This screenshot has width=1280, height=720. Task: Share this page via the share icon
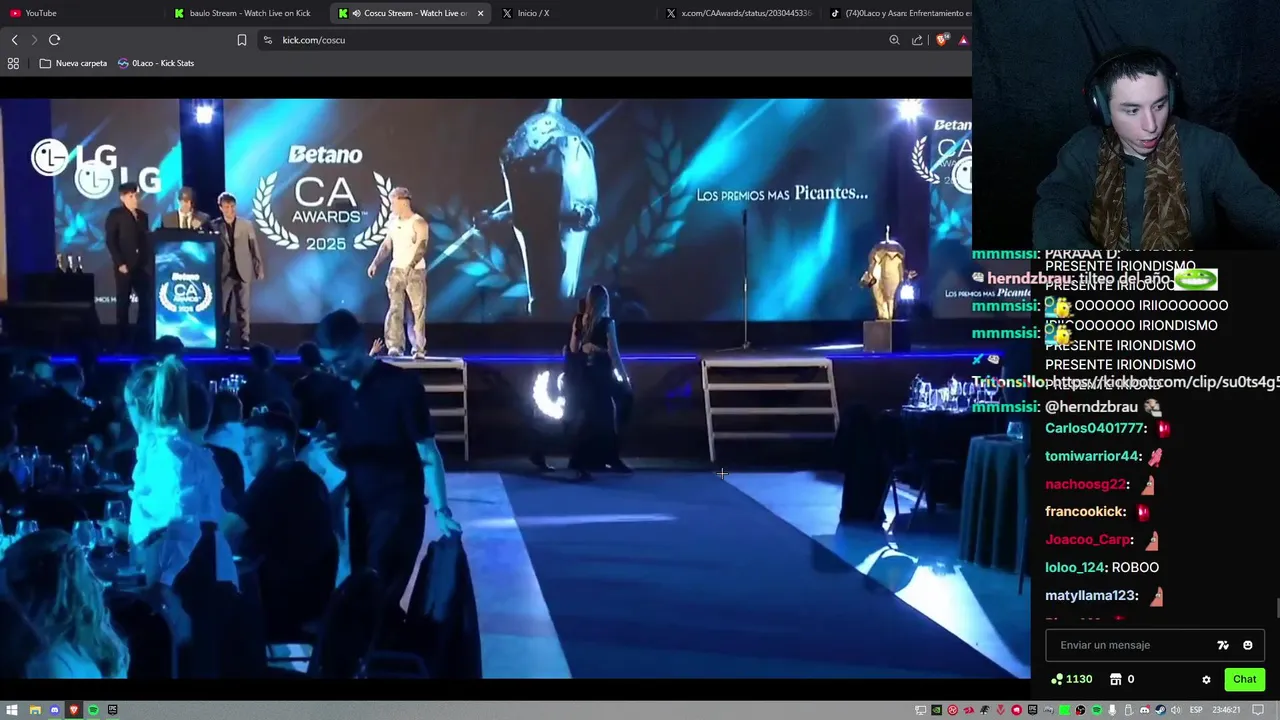(x=917, y=40)
